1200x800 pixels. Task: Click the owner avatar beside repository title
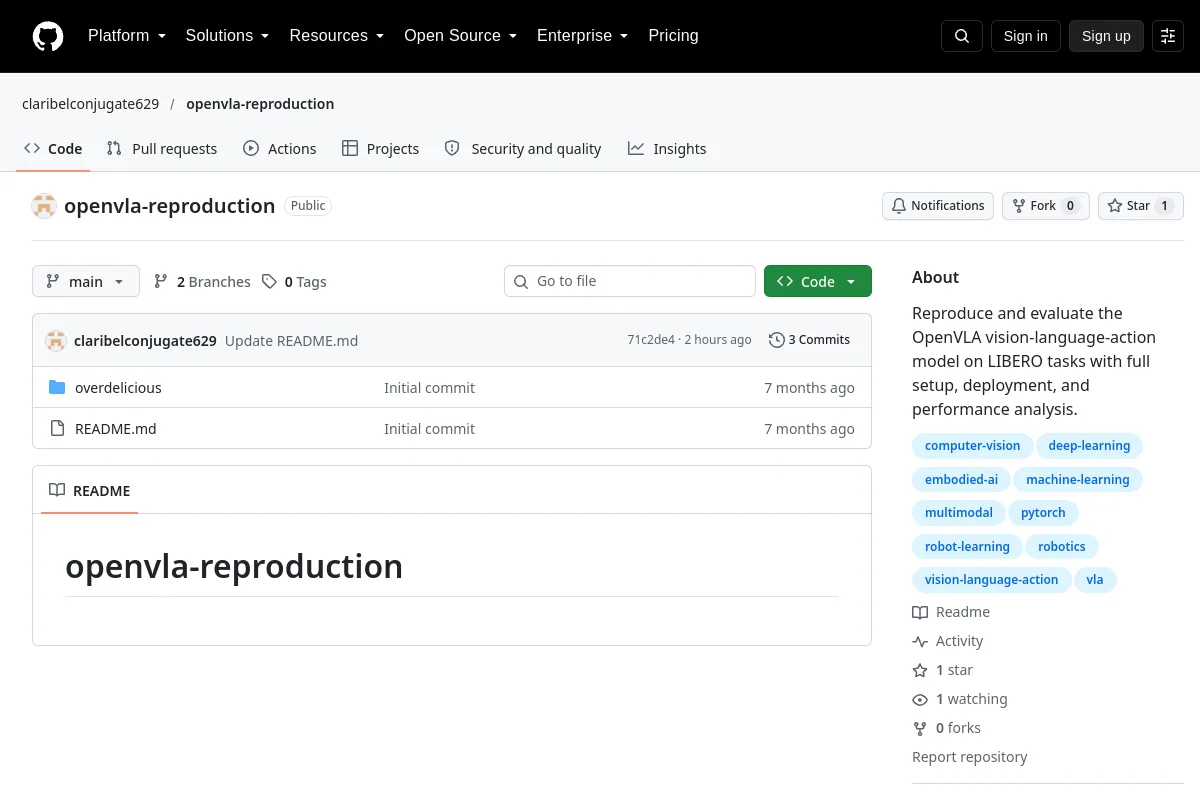[44, 206]
